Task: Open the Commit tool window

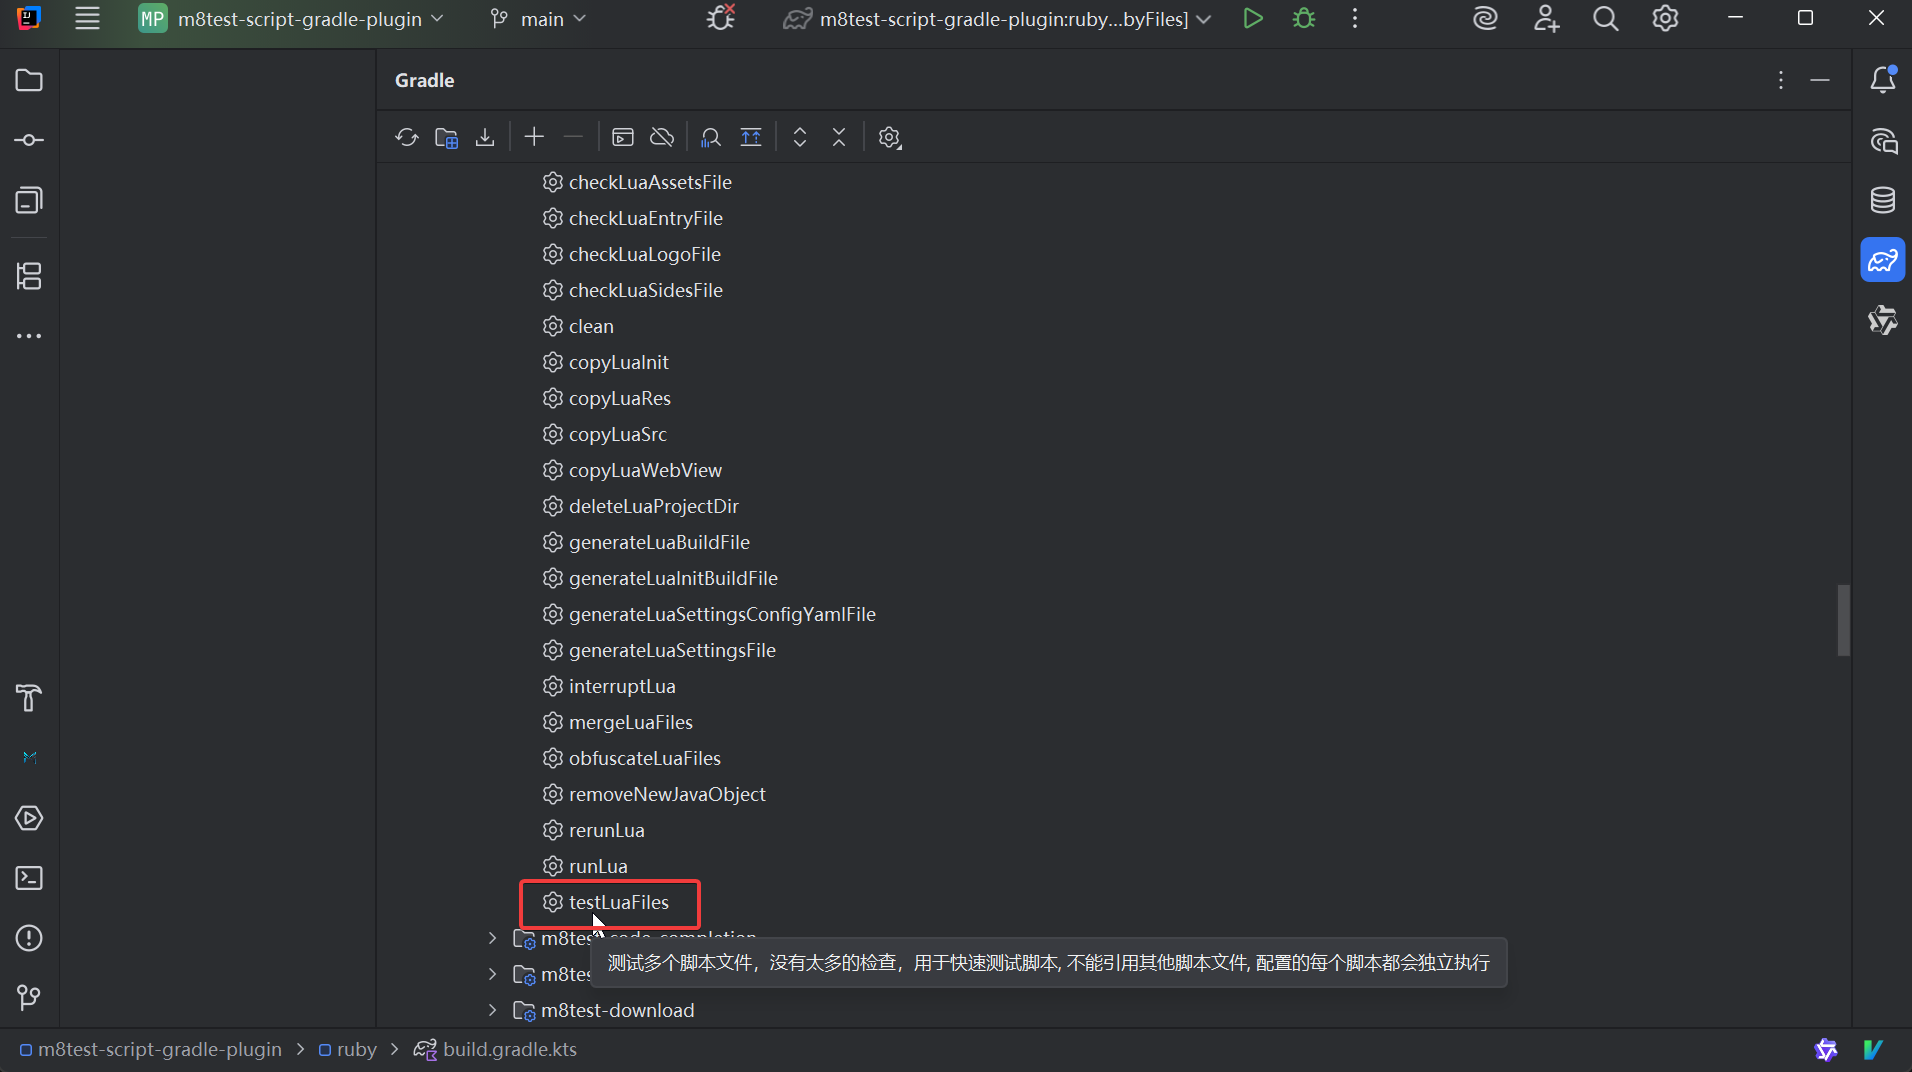Action: 29,140
